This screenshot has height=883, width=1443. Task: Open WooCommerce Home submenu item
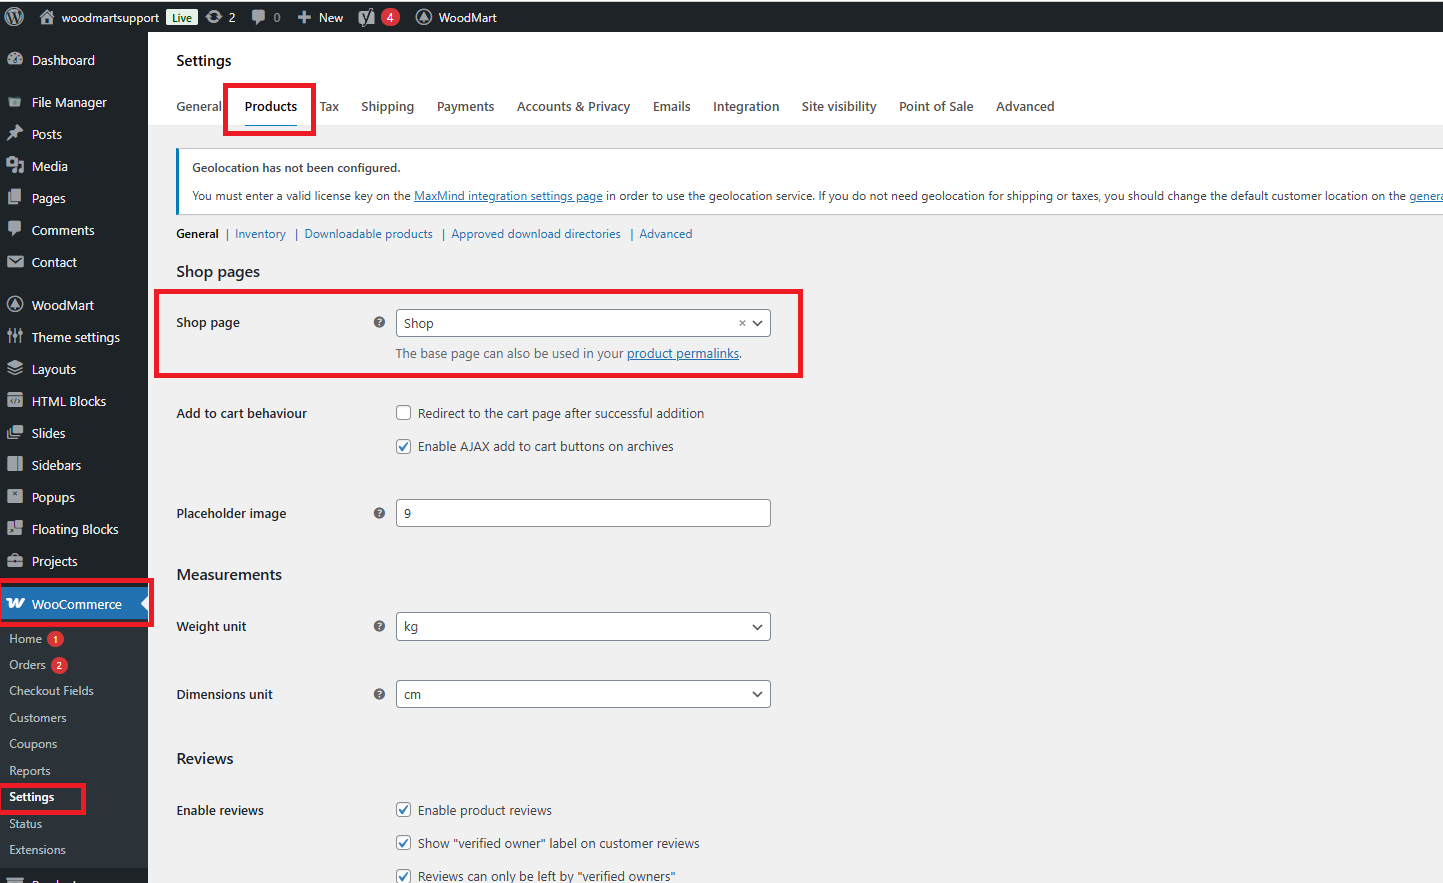[25, 639]
